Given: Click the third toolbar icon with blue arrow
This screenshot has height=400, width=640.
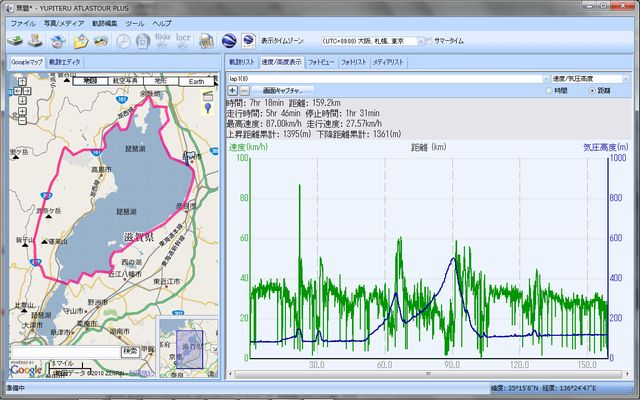Looking at the screenshot, I should click(x=58, y=41).
